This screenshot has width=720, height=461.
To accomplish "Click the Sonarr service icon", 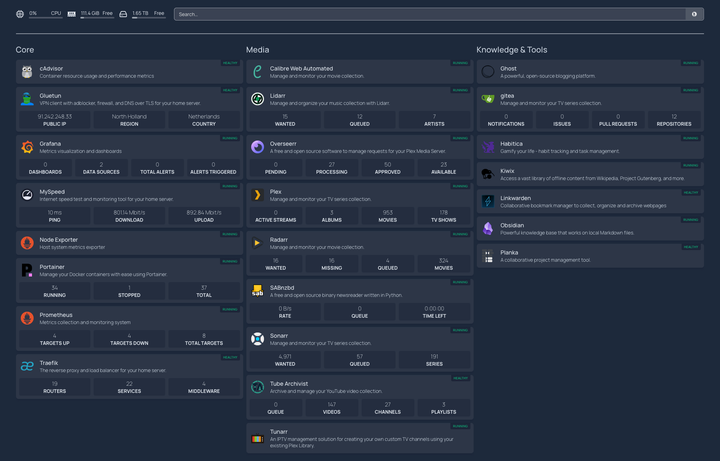I will click(x=257, y=339).
